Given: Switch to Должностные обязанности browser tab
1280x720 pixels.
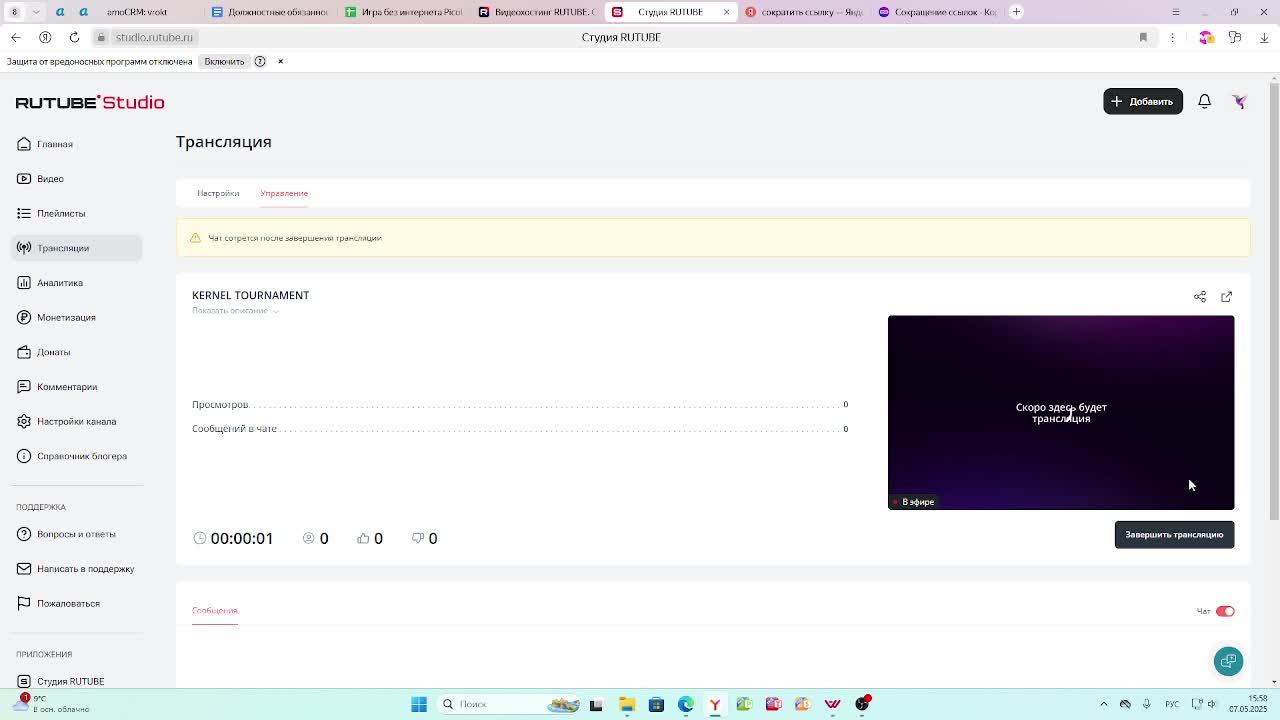Looking at the screenshot, I should (270, 12).
